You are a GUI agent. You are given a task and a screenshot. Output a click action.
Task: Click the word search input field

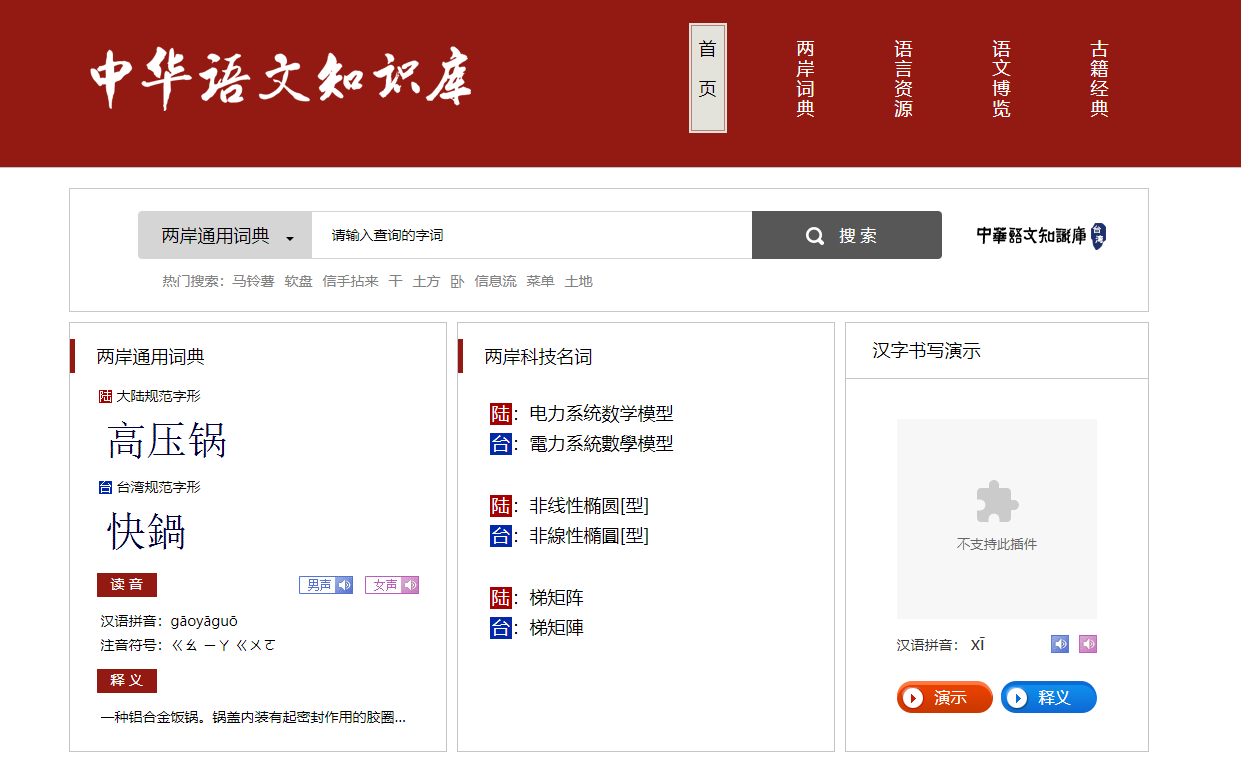(530, 234)
